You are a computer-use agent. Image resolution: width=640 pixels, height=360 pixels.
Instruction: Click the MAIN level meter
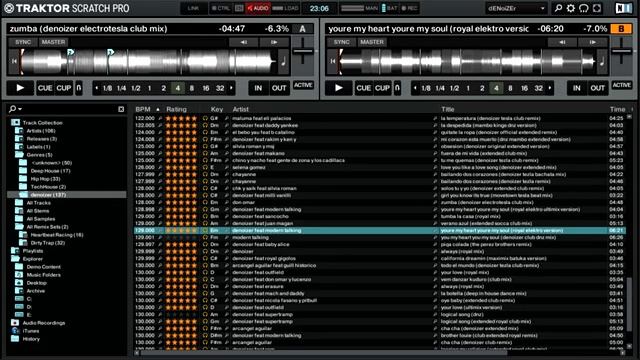(359, 8)
